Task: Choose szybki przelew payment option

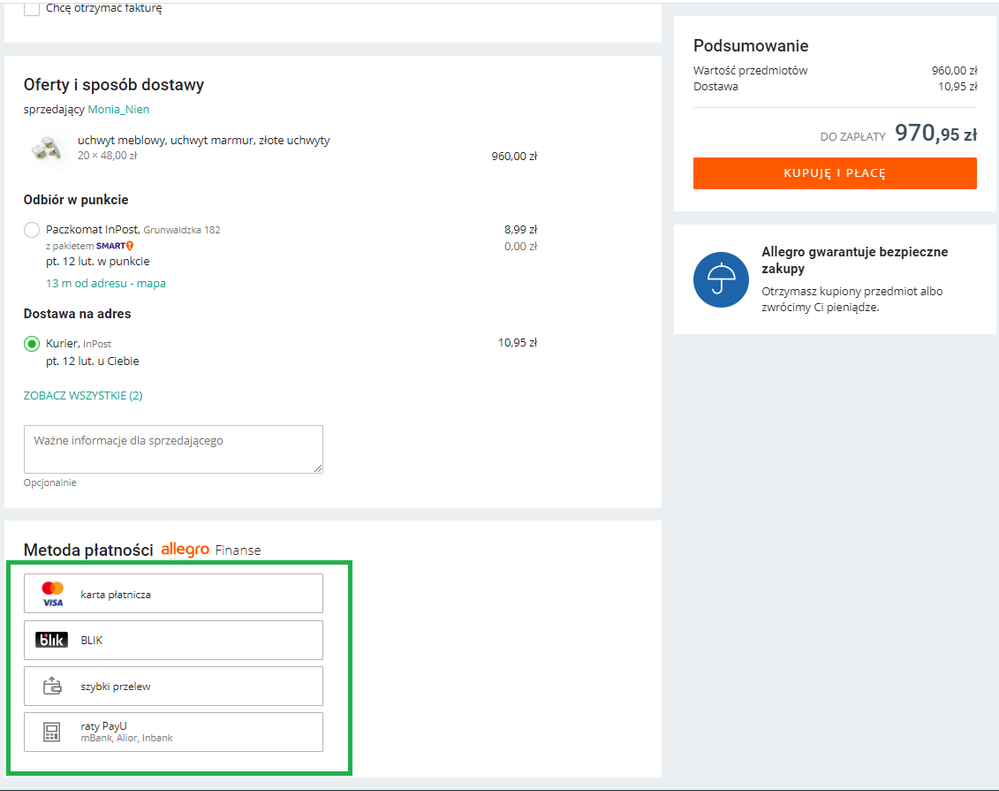Action: [x=173, y=686]
